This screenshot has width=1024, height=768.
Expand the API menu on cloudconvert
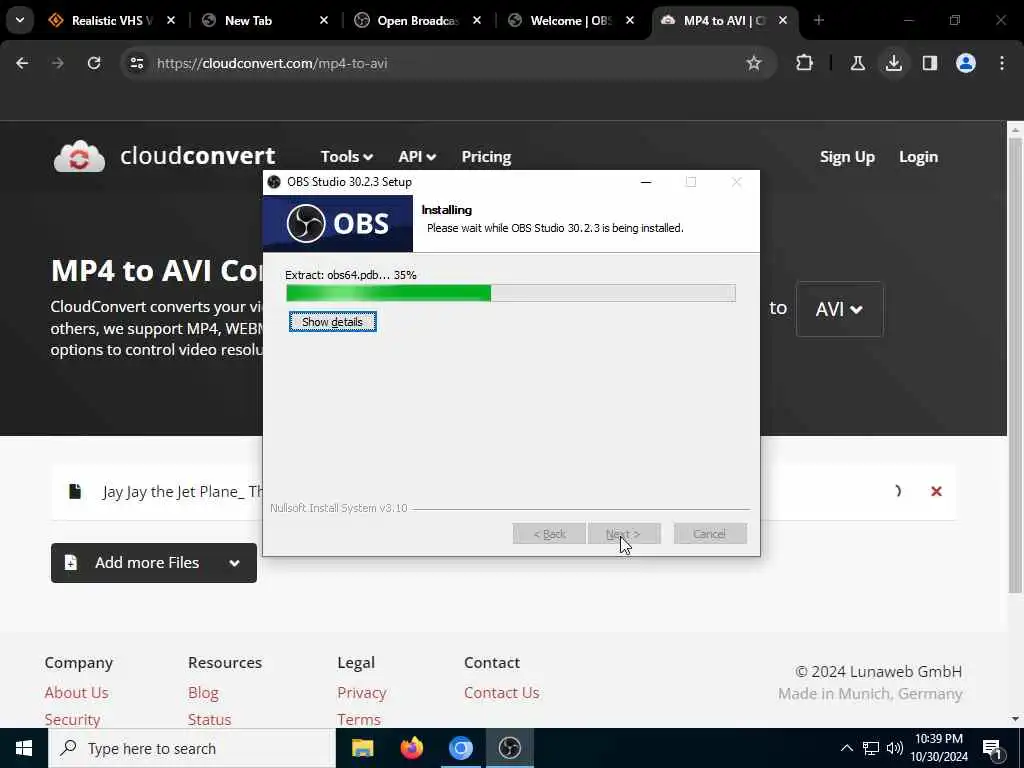pyautogui.click(x=417, y=157)
